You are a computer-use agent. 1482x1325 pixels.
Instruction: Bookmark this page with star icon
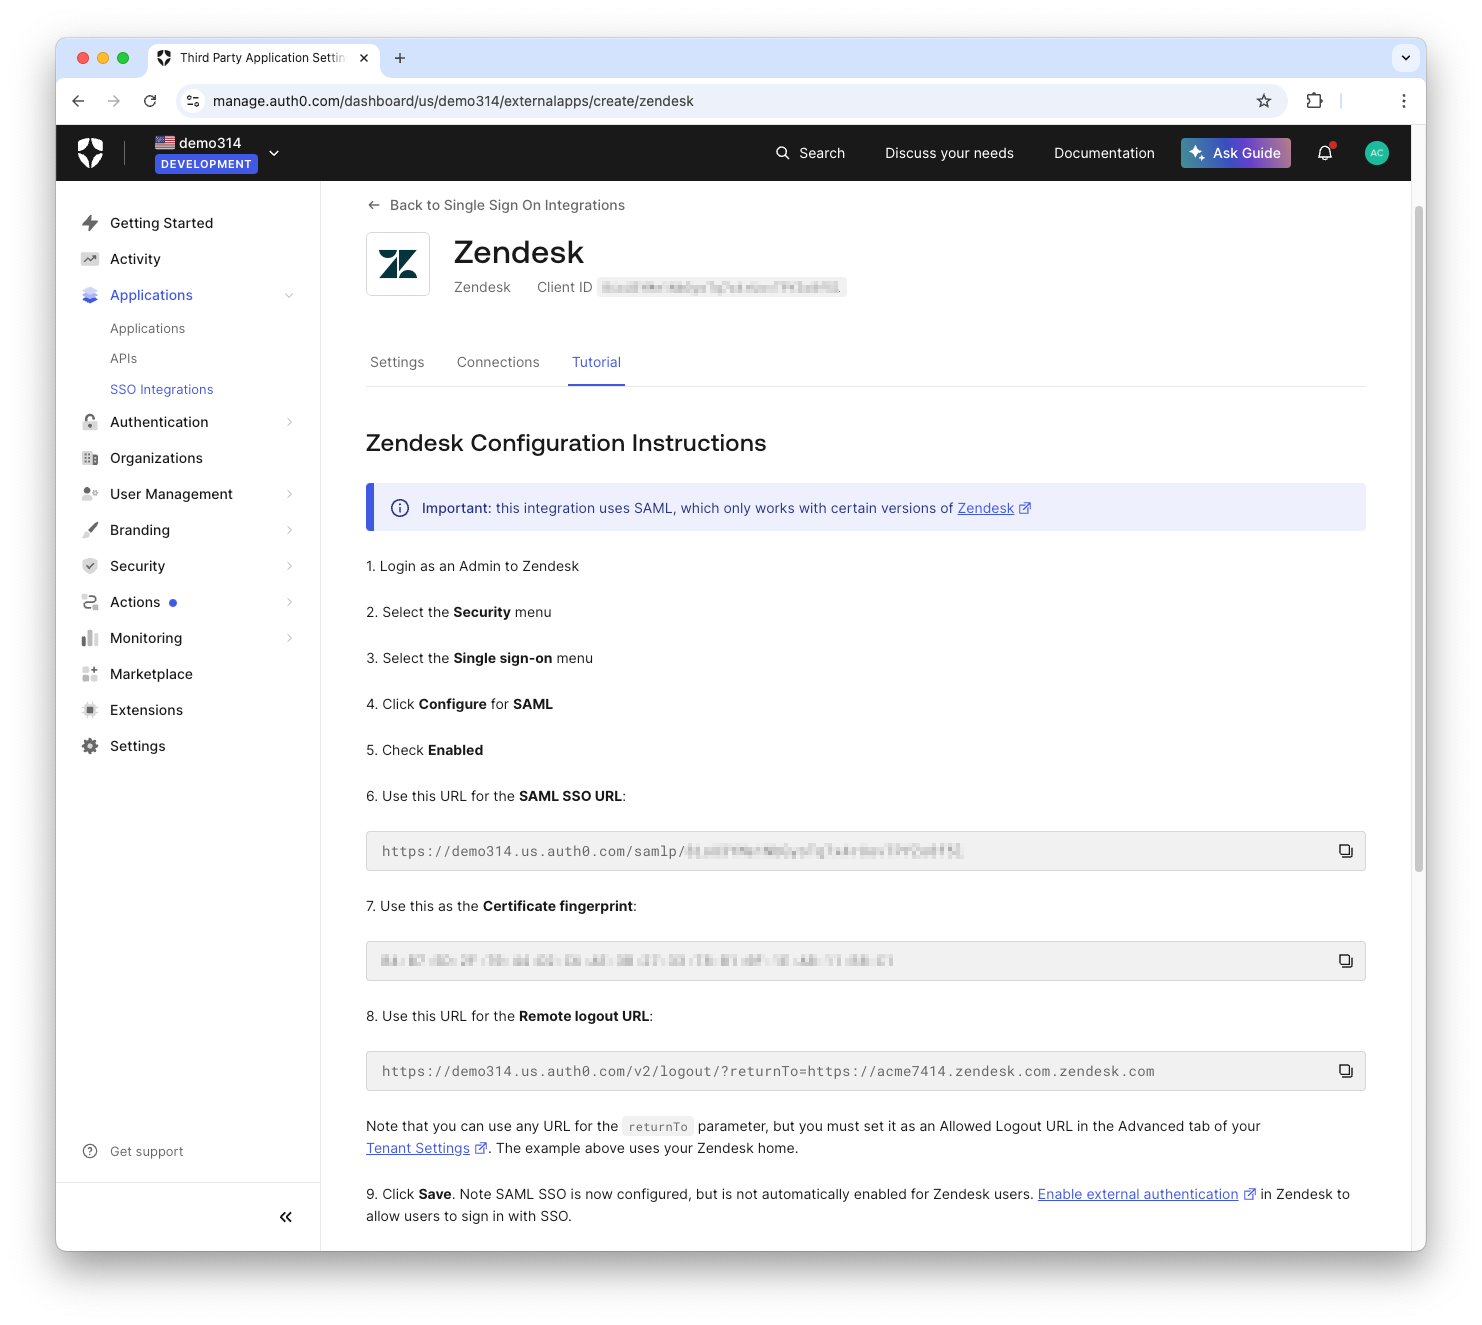(1264, 101)
